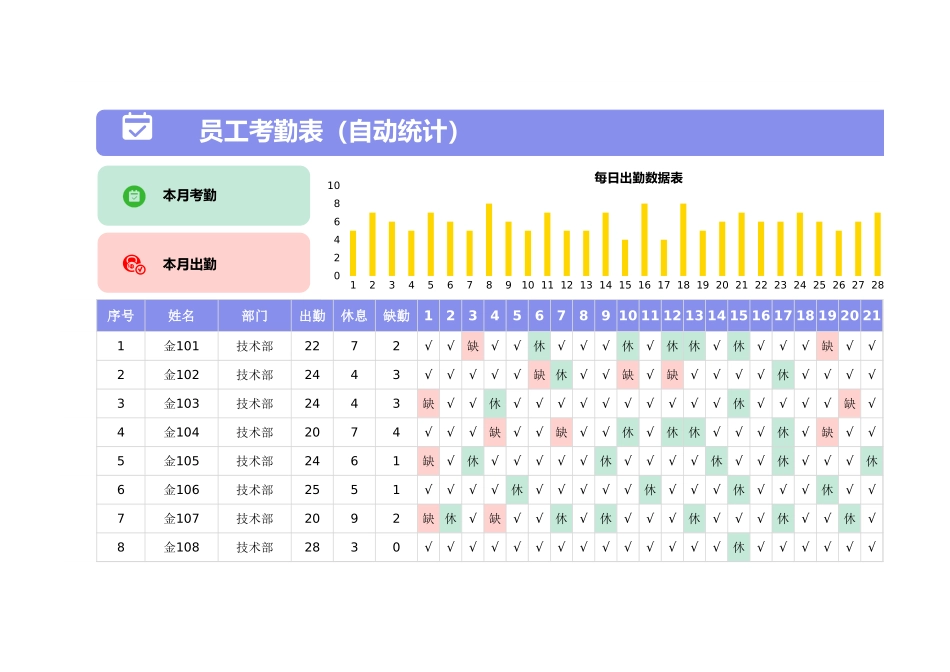Click the 缺 cell for 金101 on day 3
The image size is (950, 672).
[x=472, y=345]
